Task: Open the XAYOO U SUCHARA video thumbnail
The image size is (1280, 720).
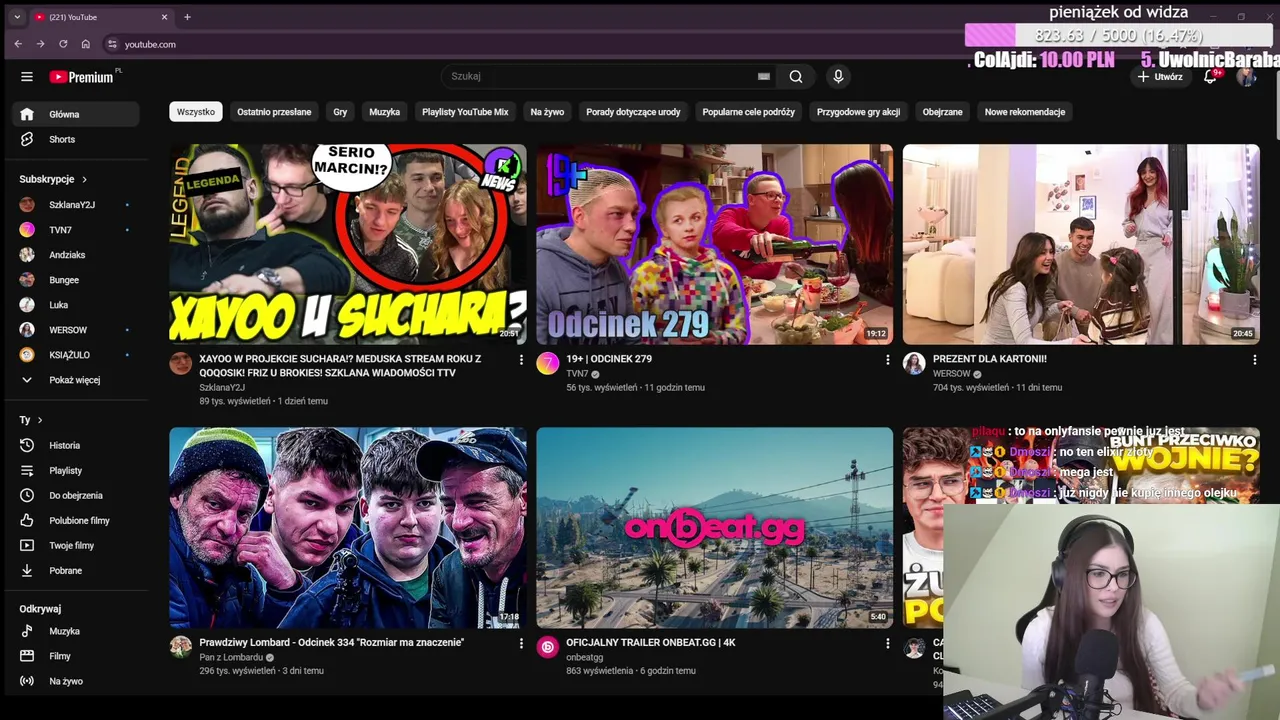Action: point(348,244)
